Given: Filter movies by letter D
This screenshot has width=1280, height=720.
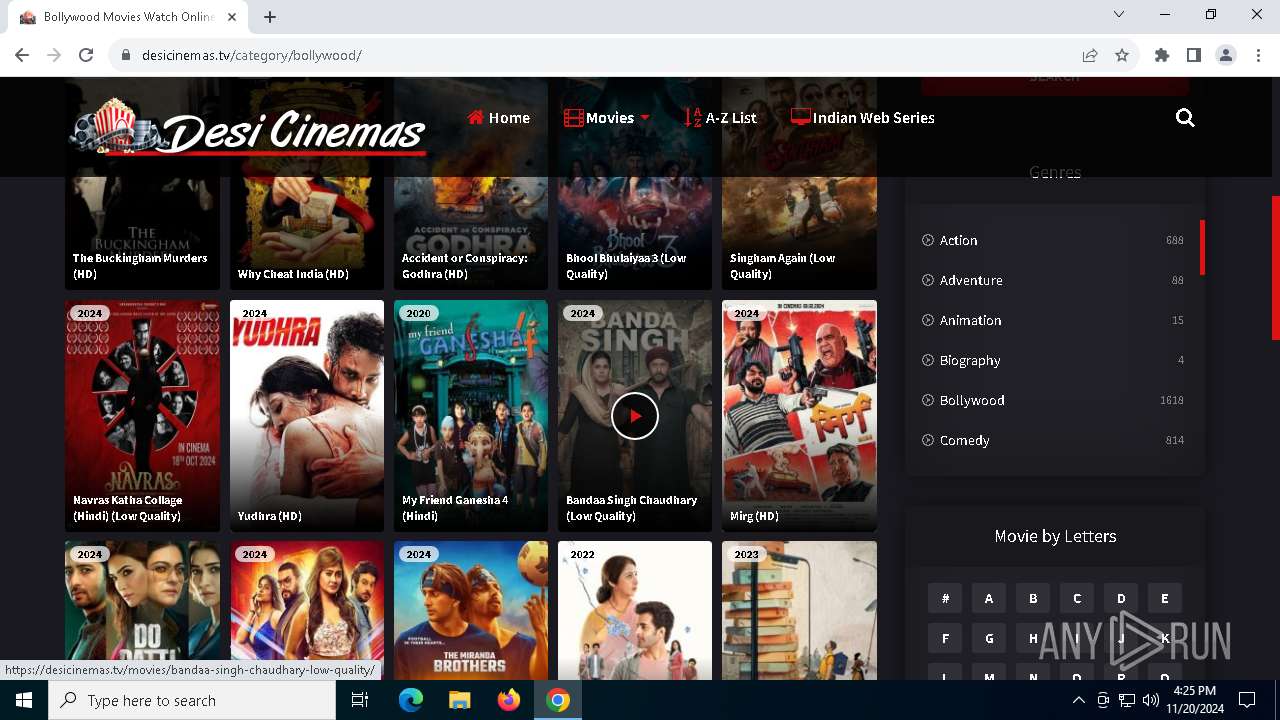Looking at the screenshot, I should (x=1121, y=598).
